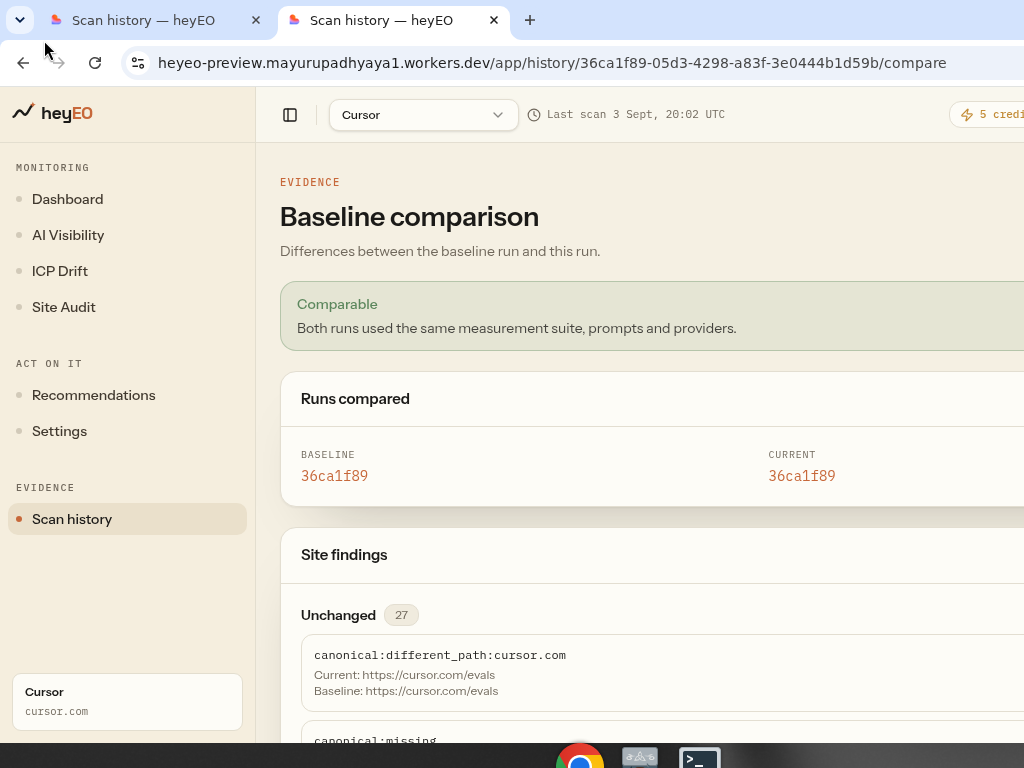Click the Site findings heading
The image size is (1024, 768).
click(x=344, y=555)
